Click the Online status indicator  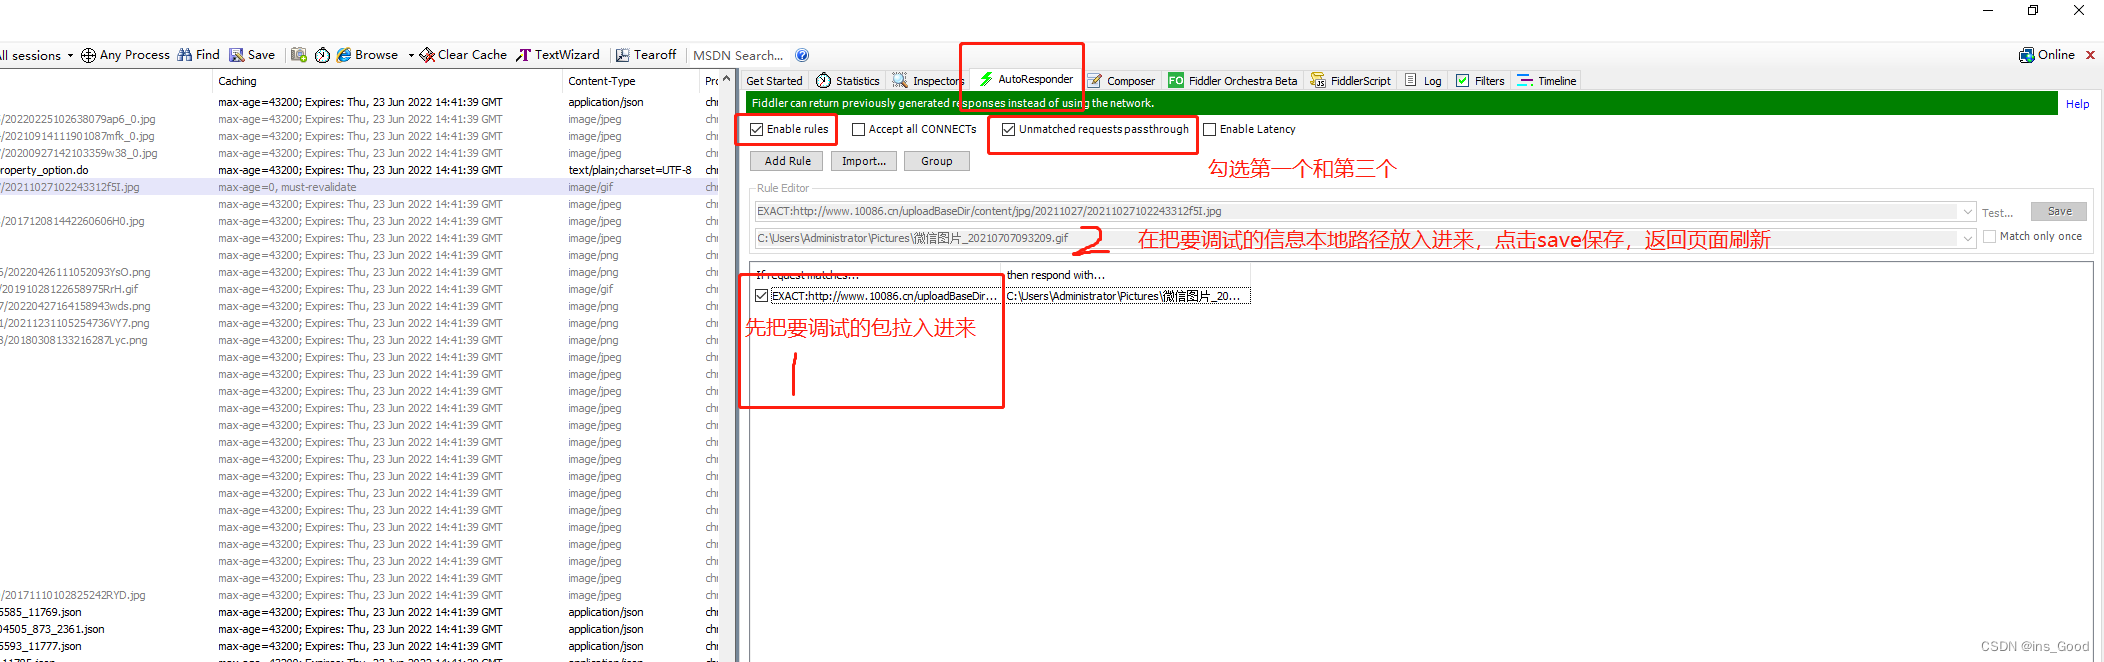2047,55
